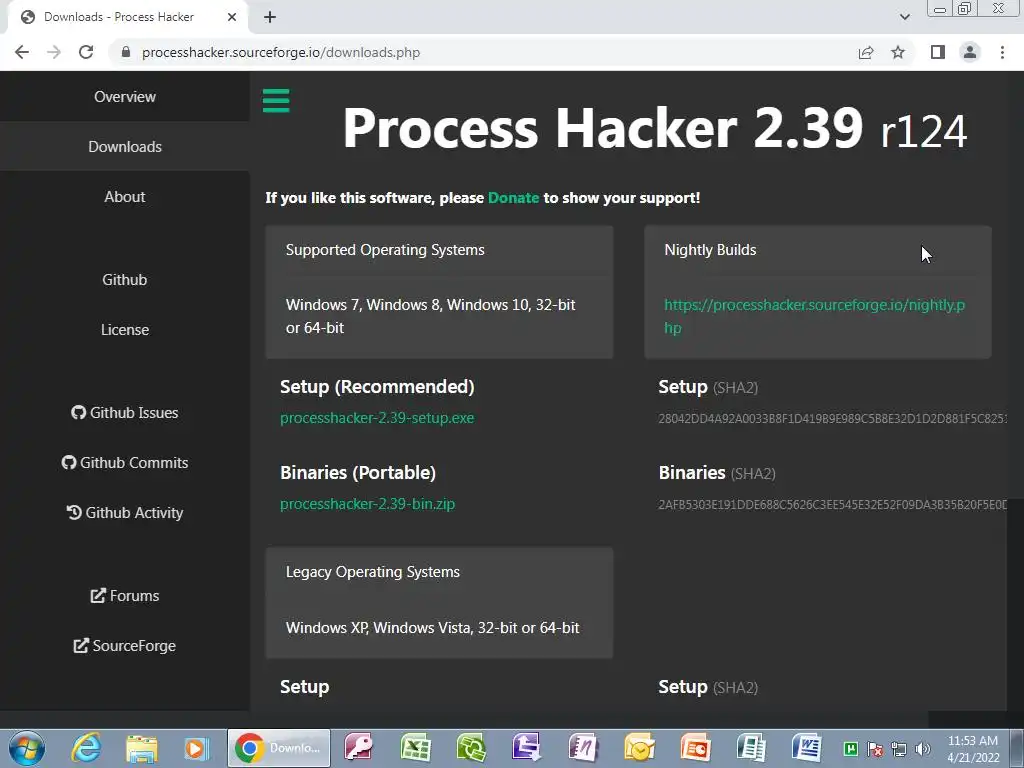The width and height of the screenshot is (1024, 768).
Task: Click the Binaries SHA2 hash starting 2AFB5303
Action: pos(832,505)
